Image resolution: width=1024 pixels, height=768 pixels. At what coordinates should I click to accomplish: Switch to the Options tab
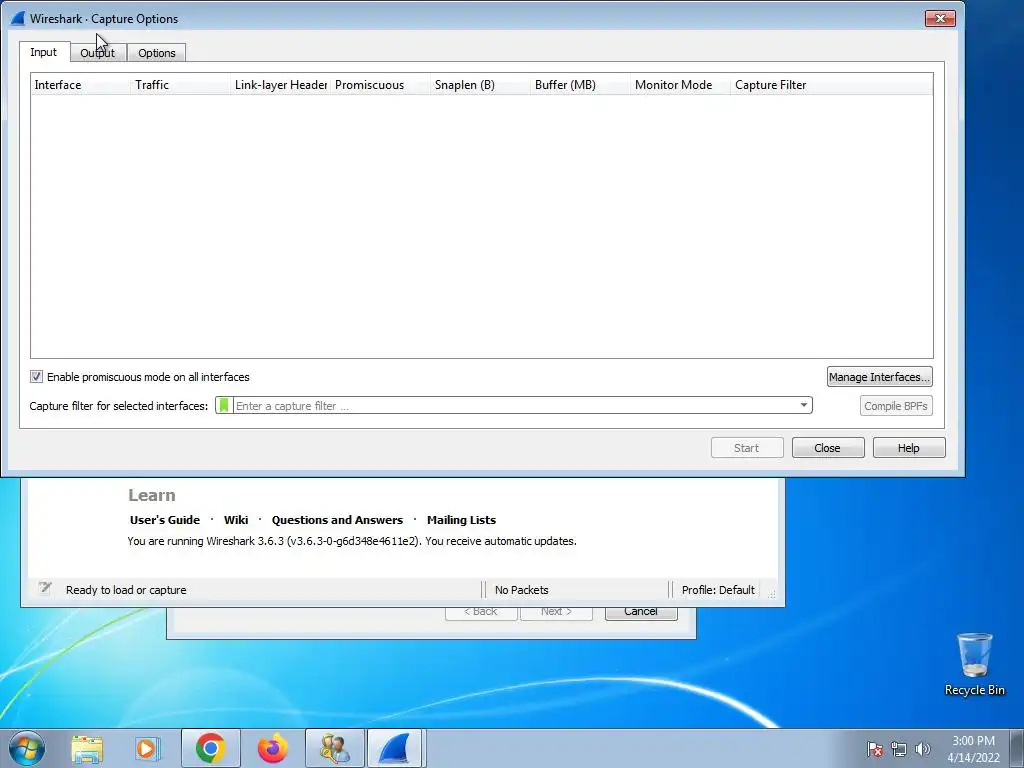pos(157,53)
